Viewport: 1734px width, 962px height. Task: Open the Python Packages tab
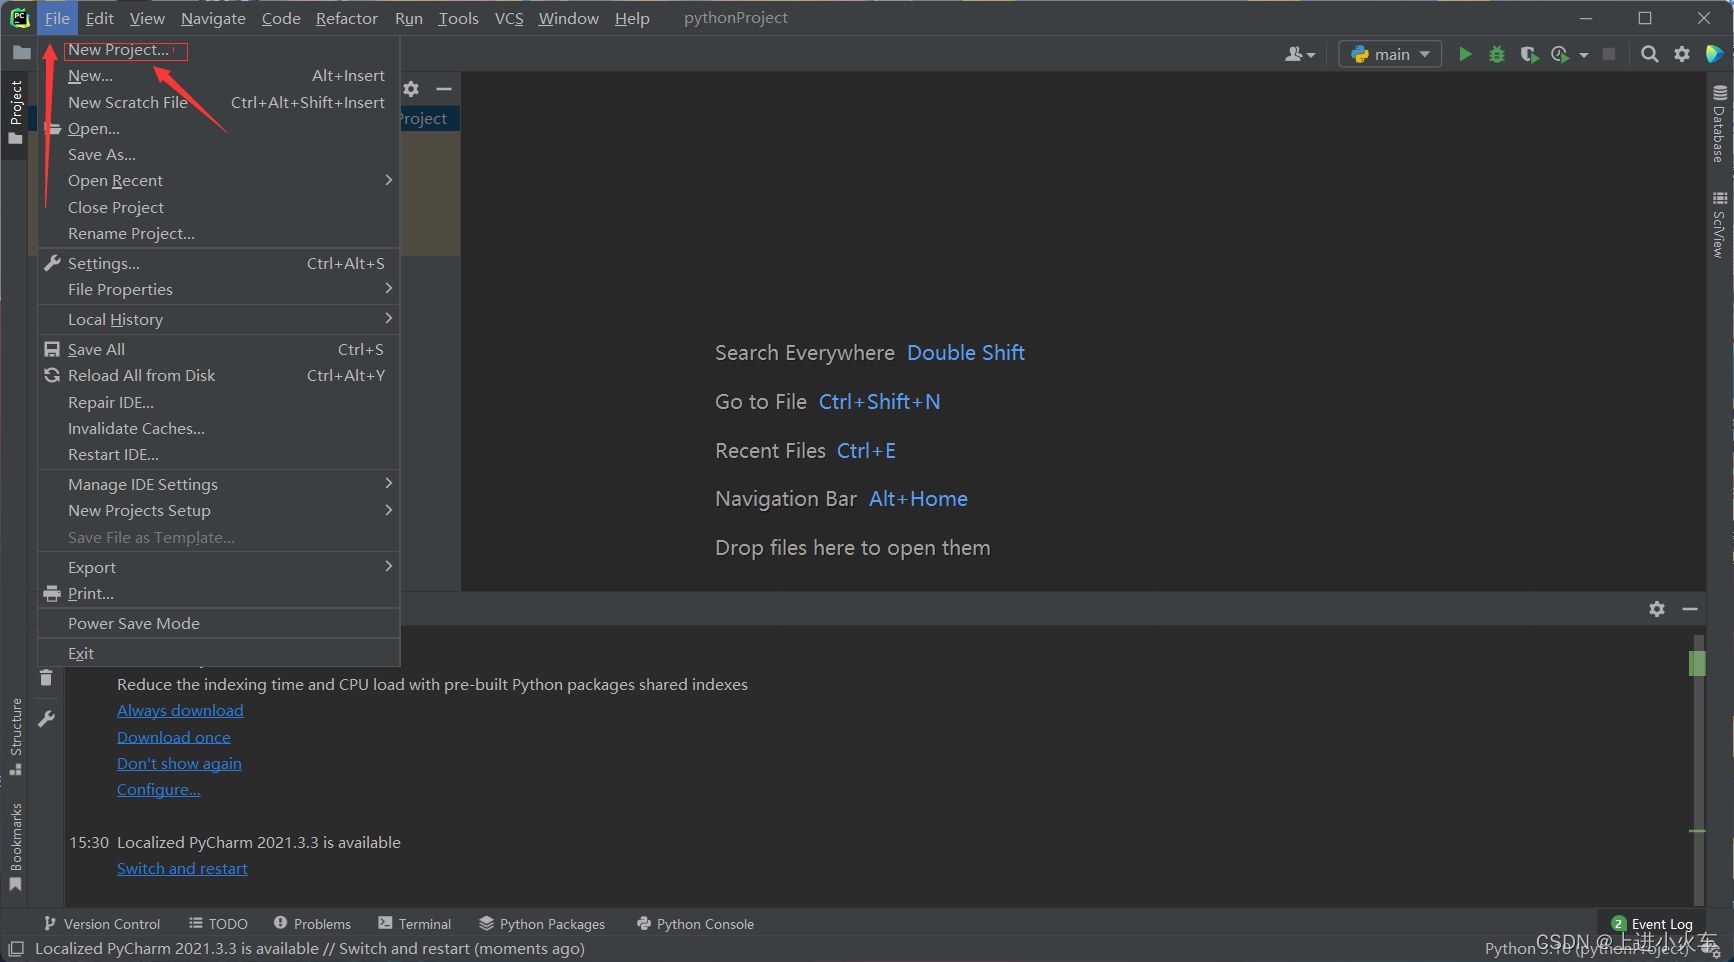click(542, 924)
